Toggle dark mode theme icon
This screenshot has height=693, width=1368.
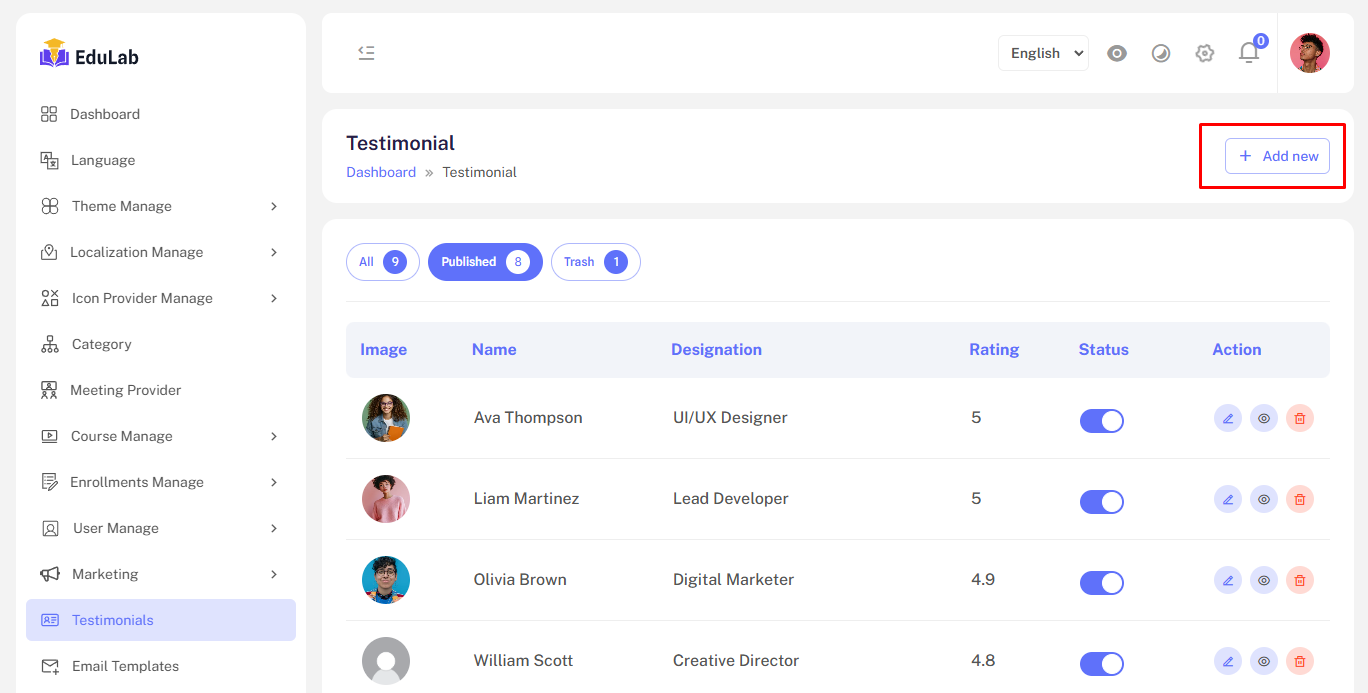tap(1161, 53)
